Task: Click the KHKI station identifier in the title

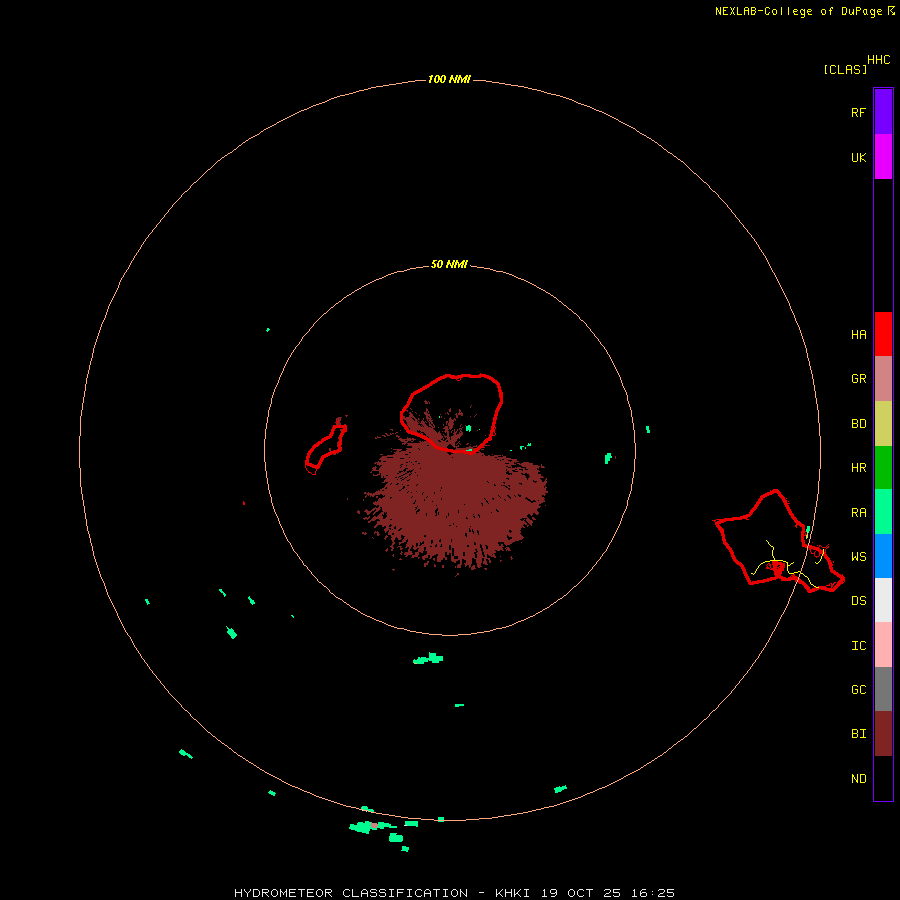Action: coord(512,893)
